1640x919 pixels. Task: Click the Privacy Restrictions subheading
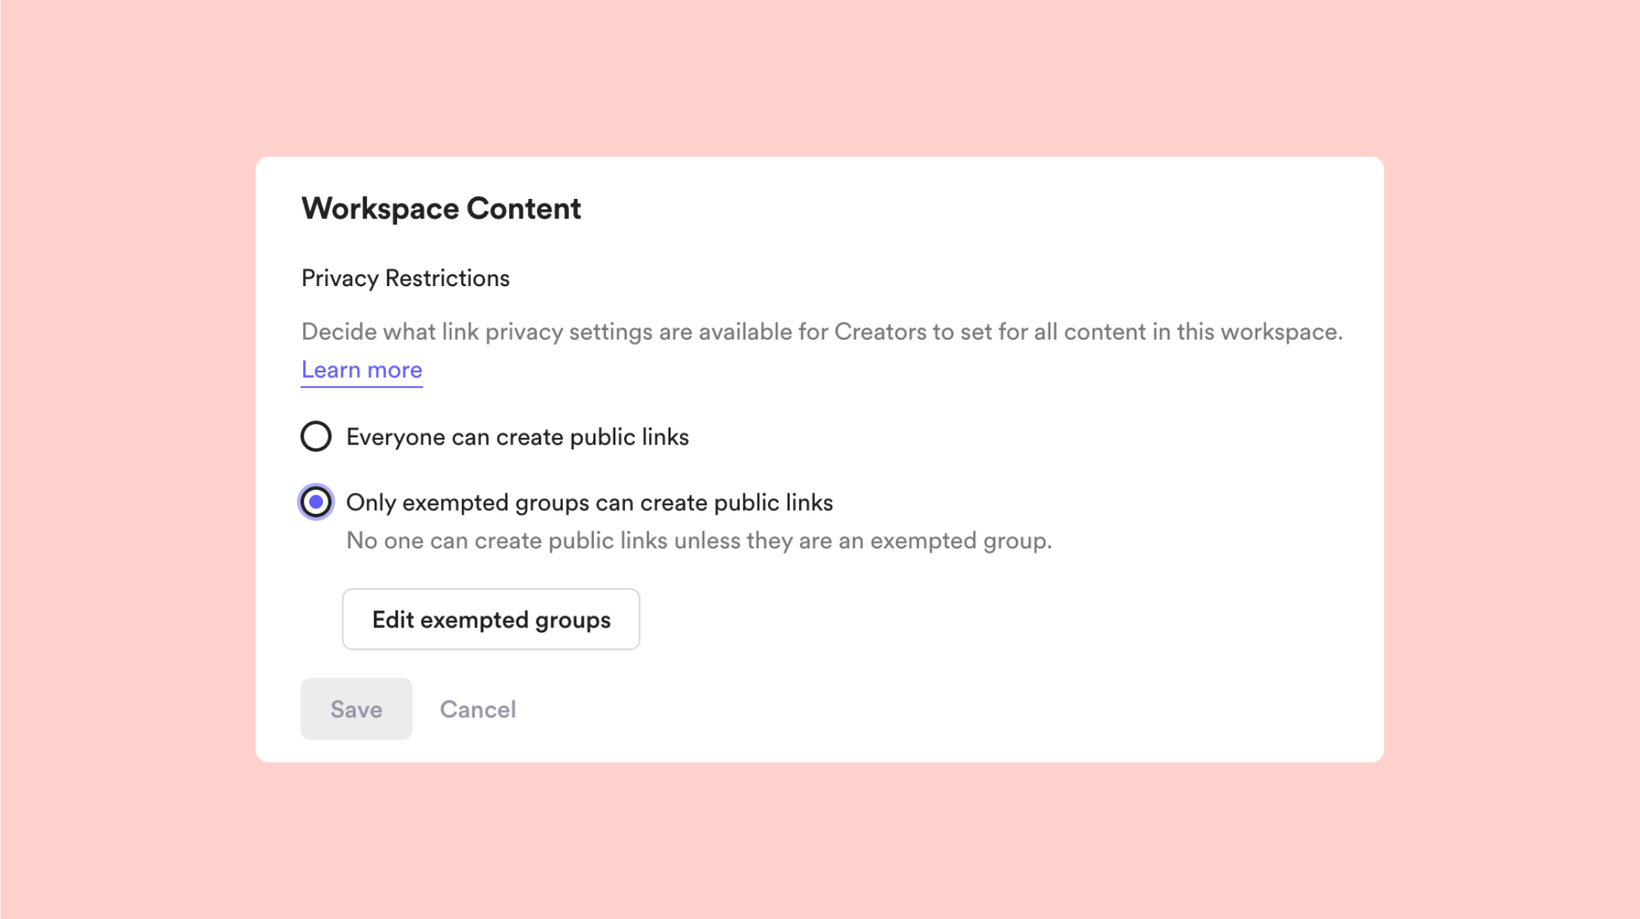click(x=405, y=278)
